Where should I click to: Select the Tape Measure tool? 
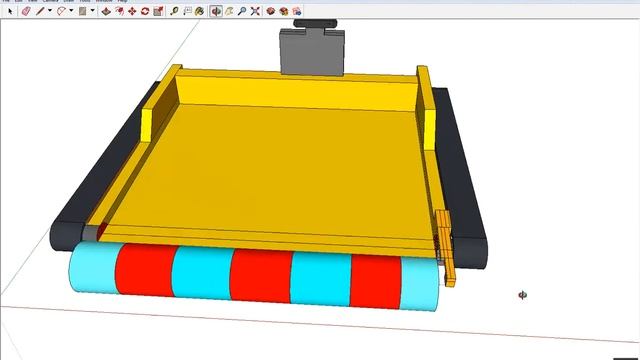(174, 11)
